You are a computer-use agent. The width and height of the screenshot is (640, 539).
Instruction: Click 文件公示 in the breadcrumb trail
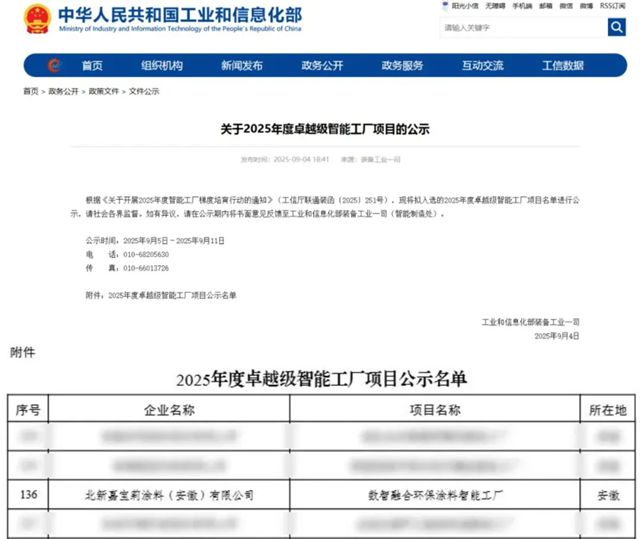click(x=144, y=91)
